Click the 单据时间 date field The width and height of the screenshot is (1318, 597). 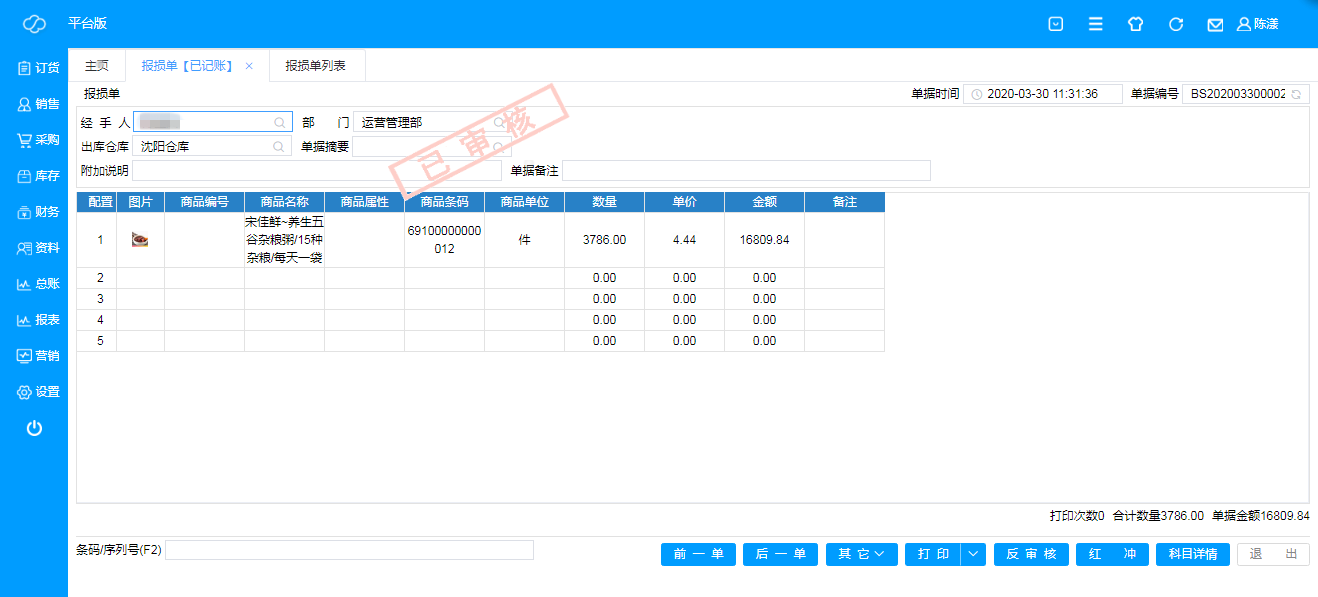click(x=1043, y=94)
